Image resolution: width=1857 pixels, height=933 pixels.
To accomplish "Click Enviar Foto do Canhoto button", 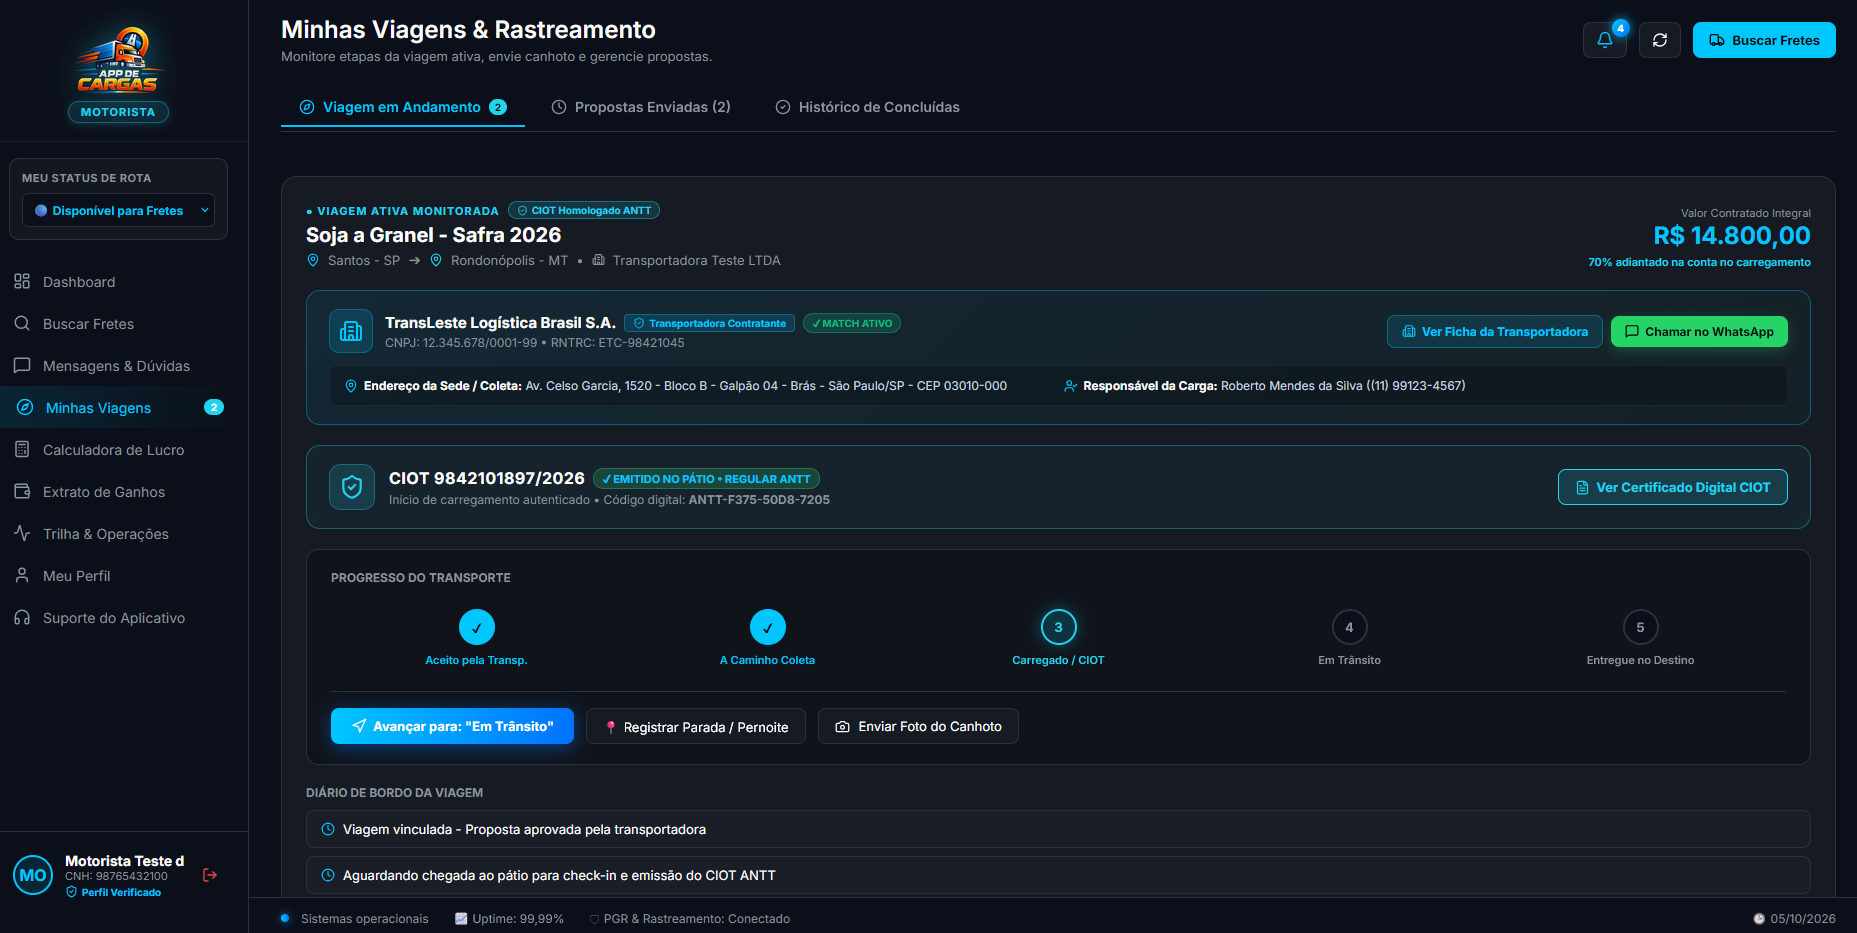I will 918,726.
